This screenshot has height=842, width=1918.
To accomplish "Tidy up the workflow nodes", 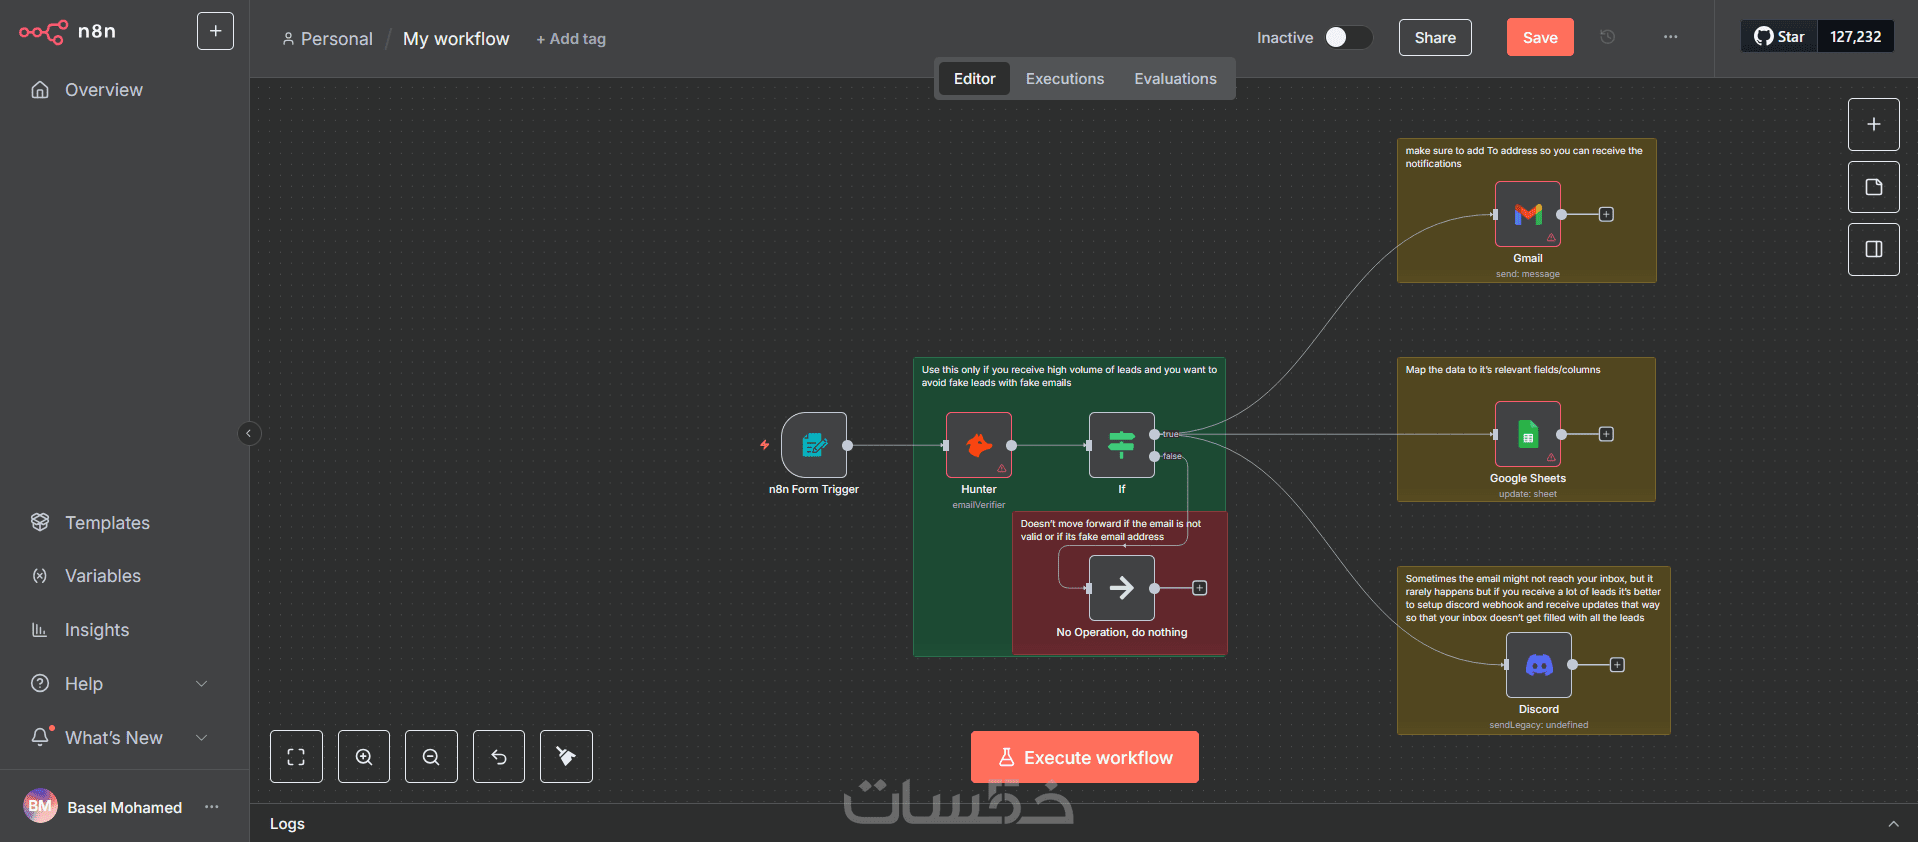I will pos(566,756).
